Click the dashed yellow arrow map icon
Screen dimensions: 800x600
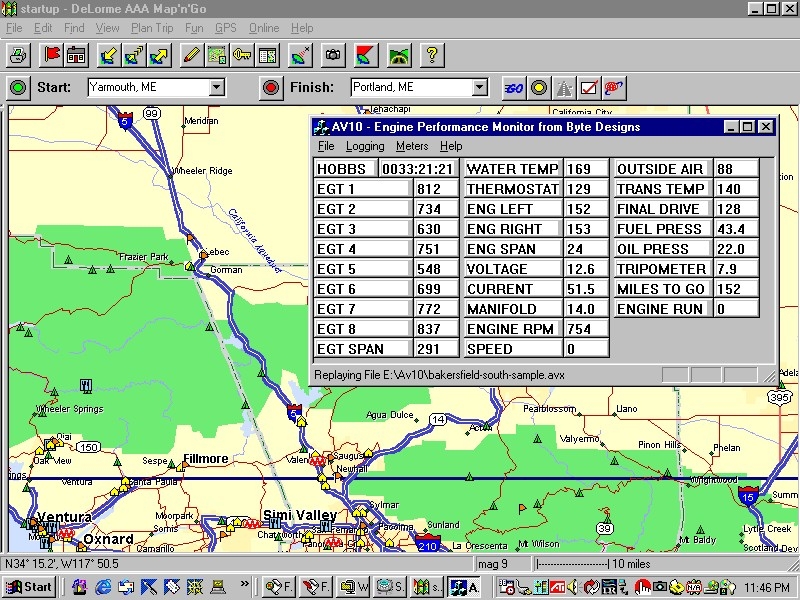(x=134, y=55)
